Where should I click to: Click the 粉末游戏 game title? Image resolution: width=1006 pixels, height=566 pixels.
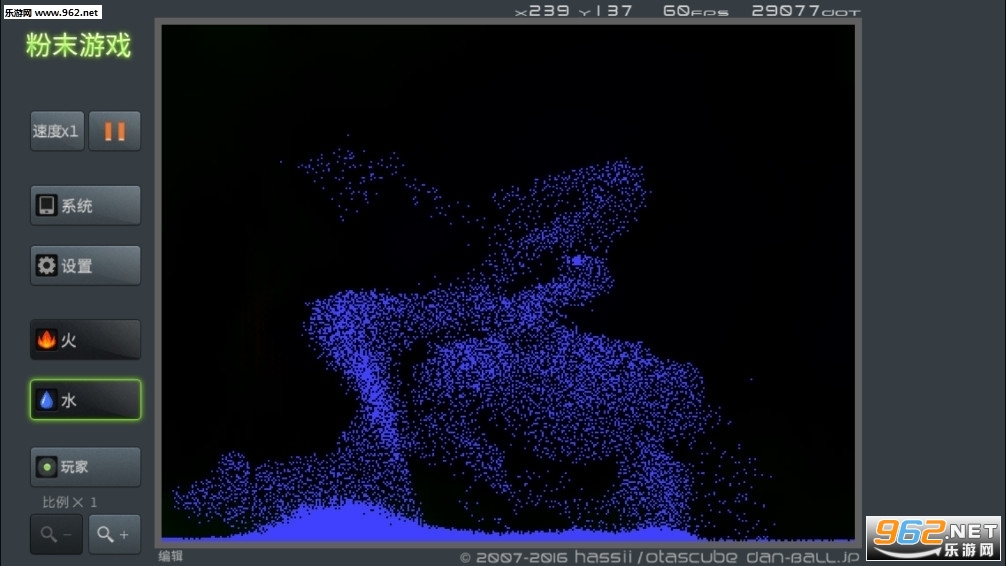[78, 45]
